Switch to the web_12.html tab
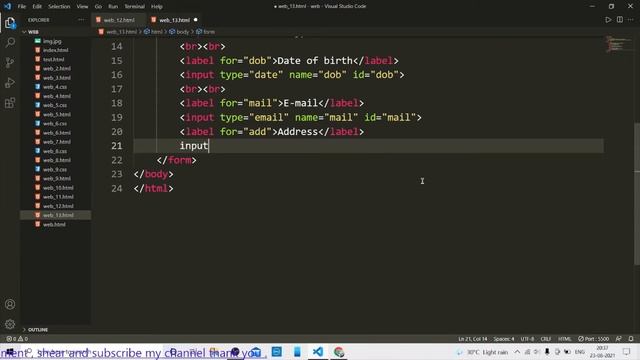640x360 pixels. tap(119, 20)
